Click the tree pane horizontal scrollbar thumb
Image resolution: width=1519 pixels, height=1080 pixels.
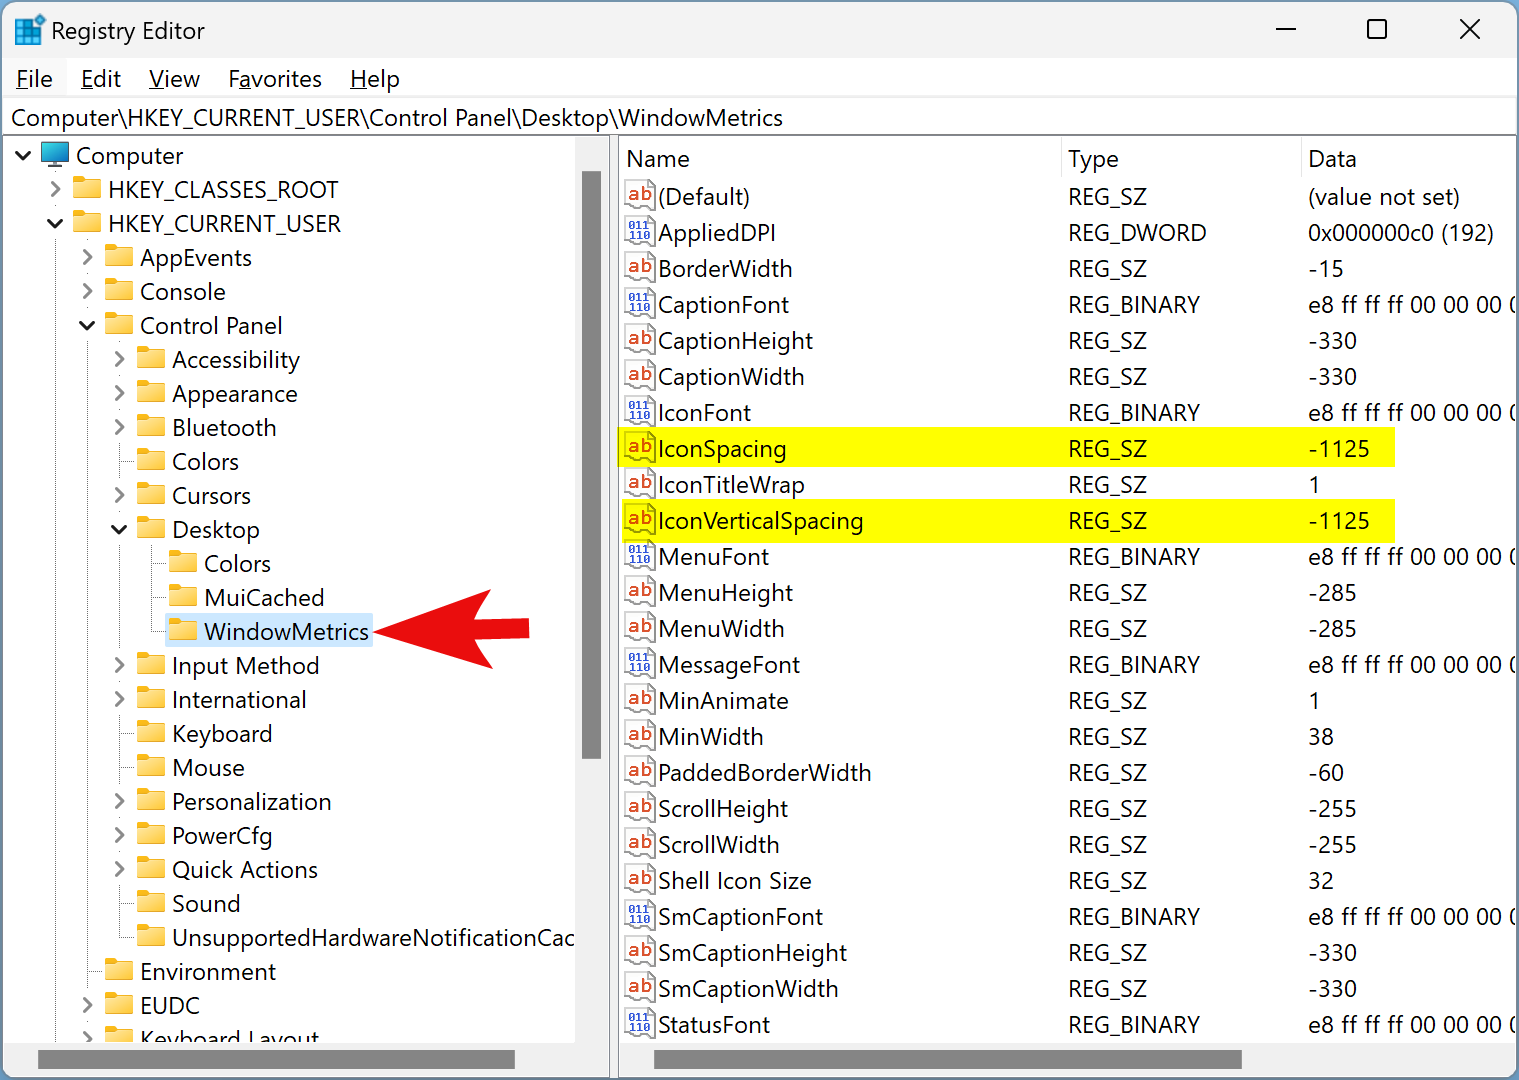coord(276,1059)
